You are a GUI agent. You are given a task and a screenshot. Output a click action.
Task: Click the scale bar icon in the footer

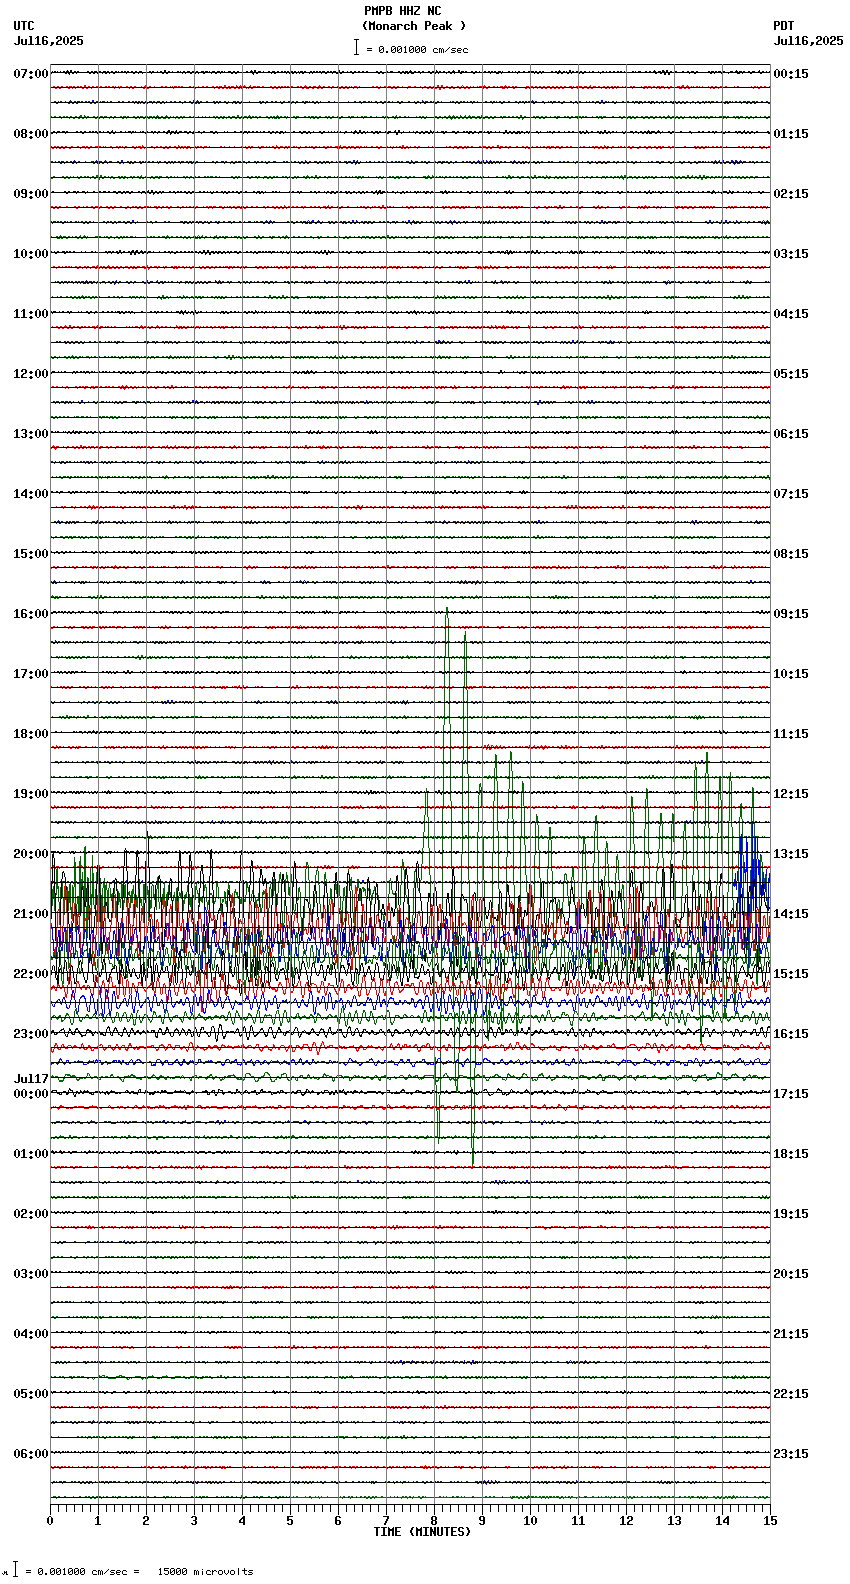15,1569
